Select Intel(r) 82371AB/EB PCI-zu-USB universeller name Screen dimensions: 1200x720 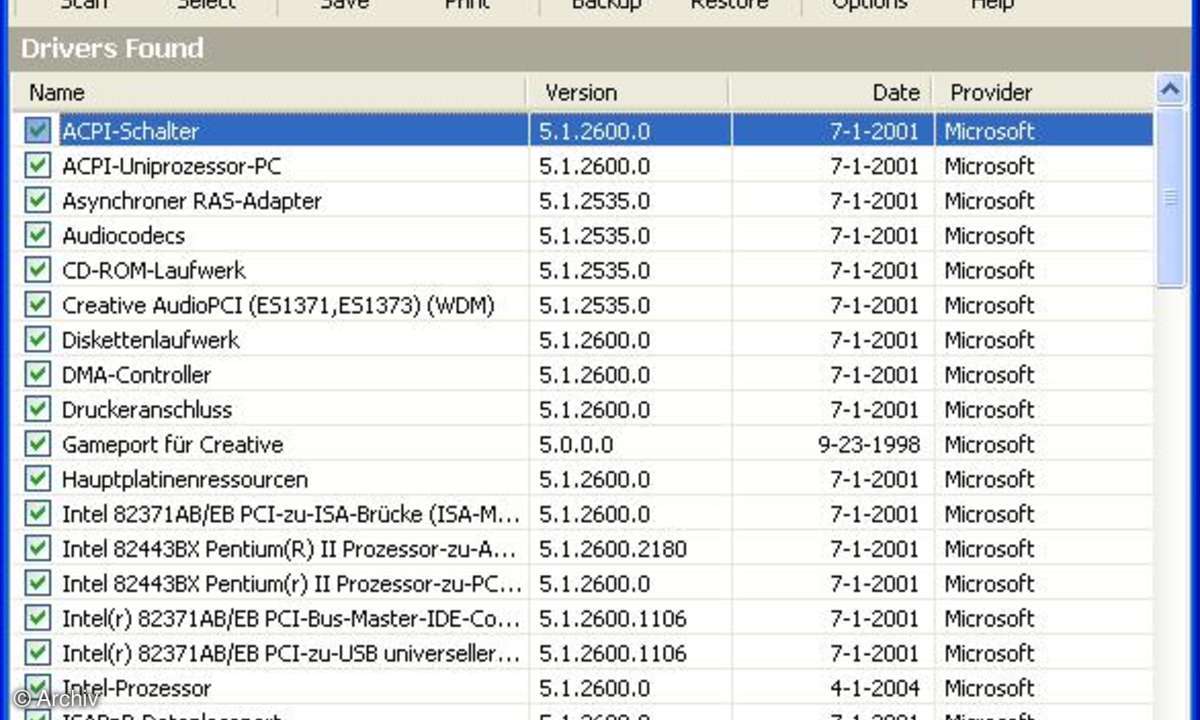pos(292,654)
